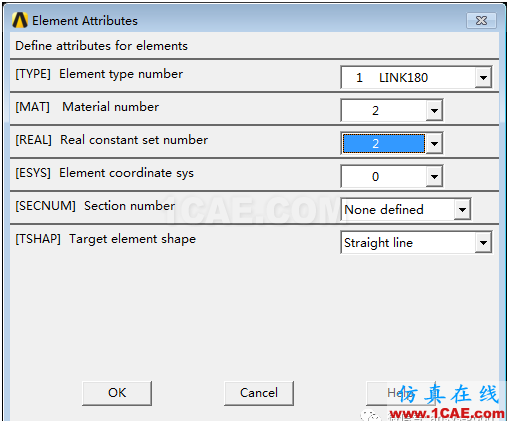
Task: Select the LINK180 element type field
Action: [x=408, y=77]
